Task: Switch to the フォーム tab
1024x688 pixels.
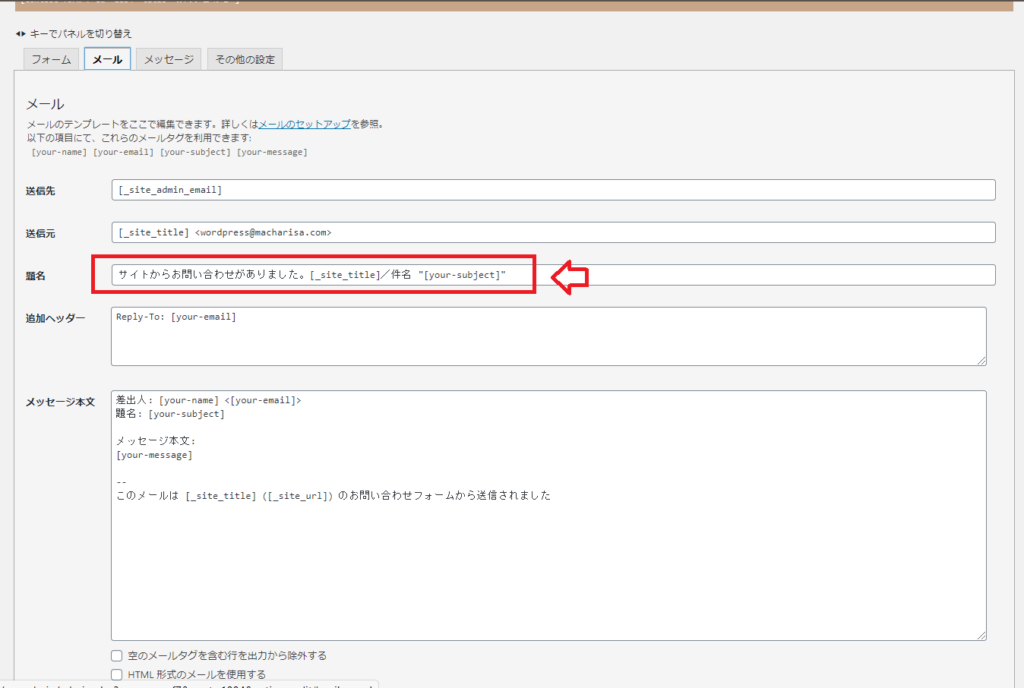Action: click(51, 59)
